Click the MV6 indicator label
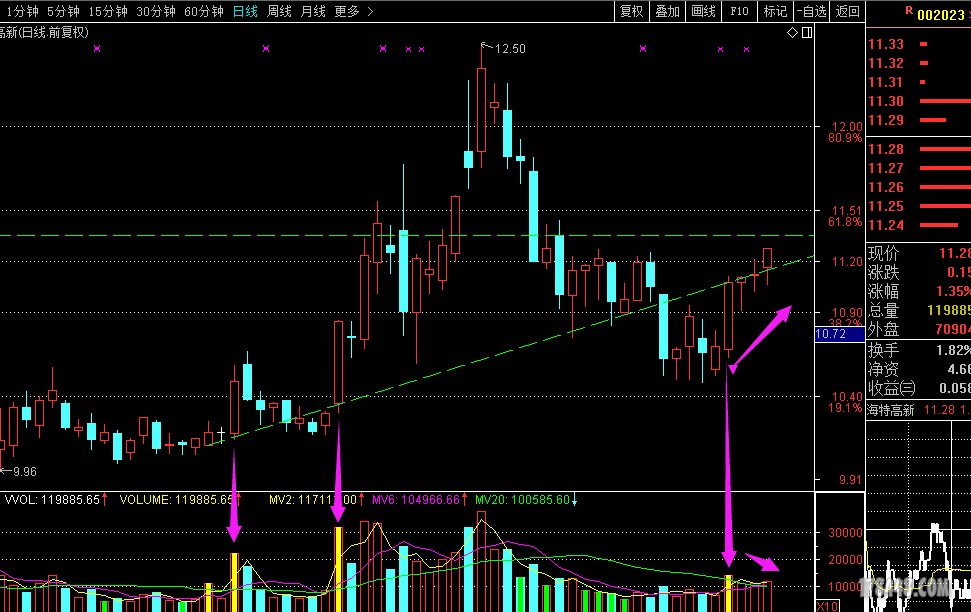Image resolution: width=971 pixels, height=612 pixels. tap(416, 499)
